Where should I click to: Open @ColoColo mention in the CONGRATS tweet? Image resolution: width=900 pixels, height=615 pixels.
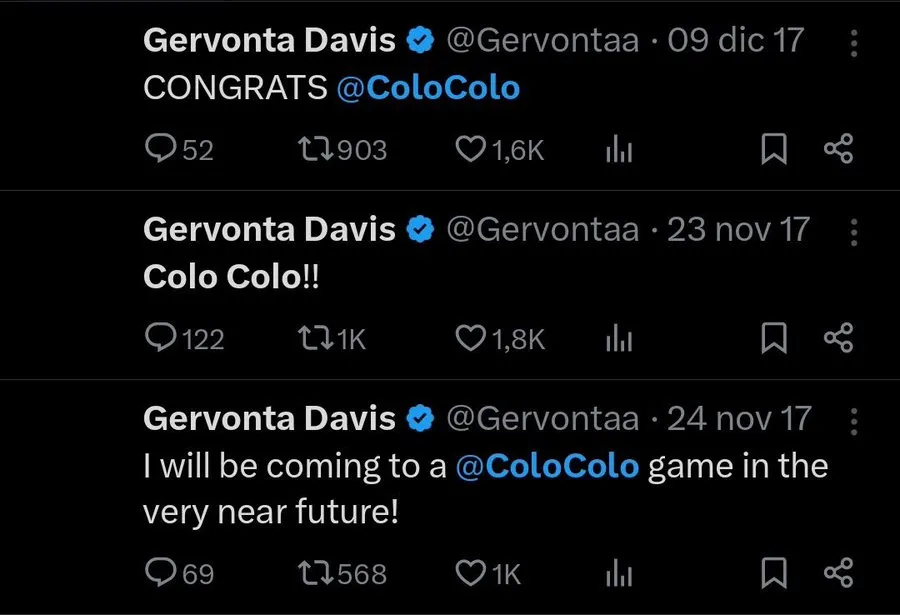(428, 88)
